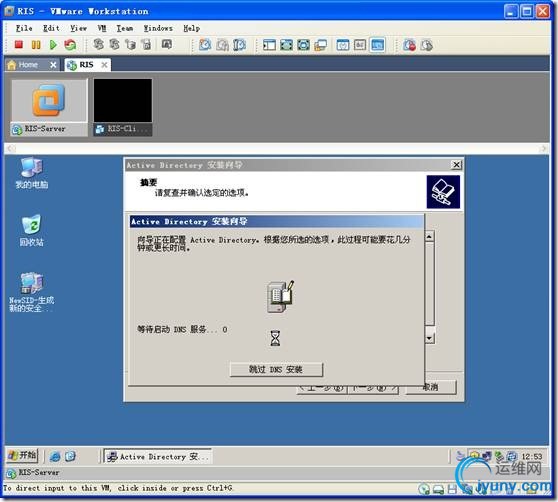Close the Active Directory 安装向导 dialog
The width and height of the screenshot is (558, 502).
point(456,165)
